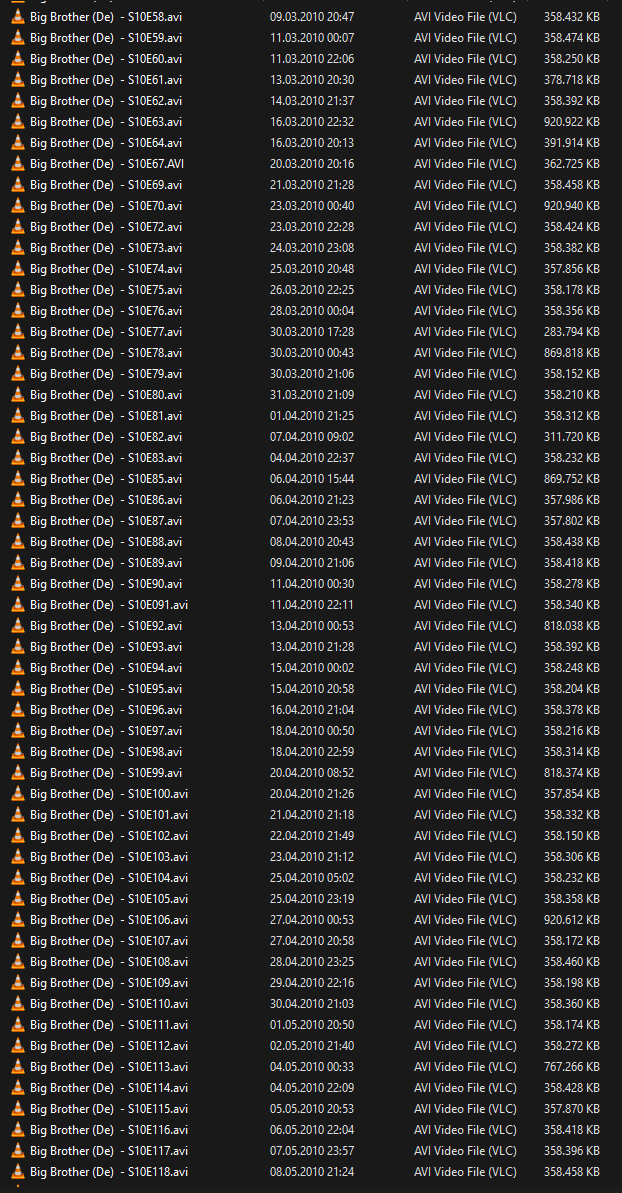
Task: Select file name Big Brother (De) - S10E89.avi
Action: coord(106,563)
